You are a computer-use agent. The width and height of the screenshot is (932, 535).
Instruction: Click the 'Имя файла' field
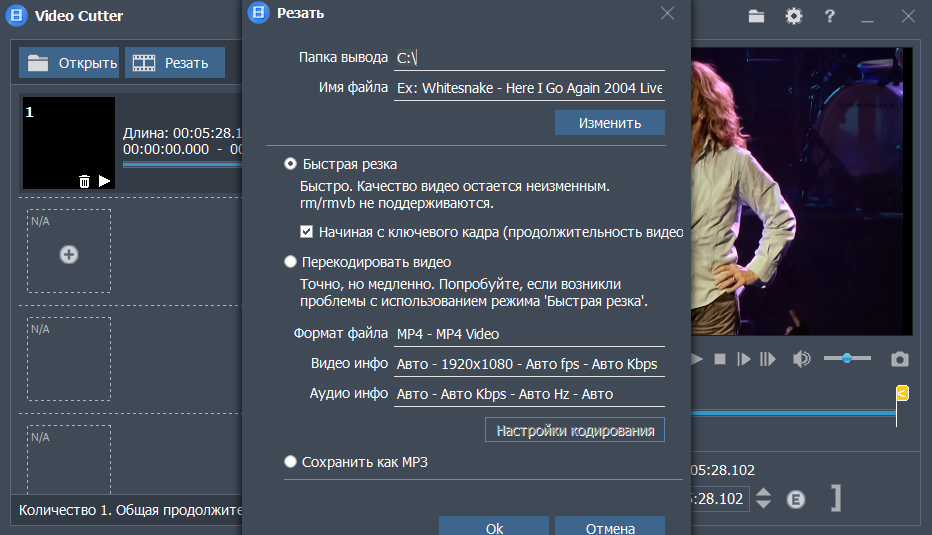coord(530,88)
